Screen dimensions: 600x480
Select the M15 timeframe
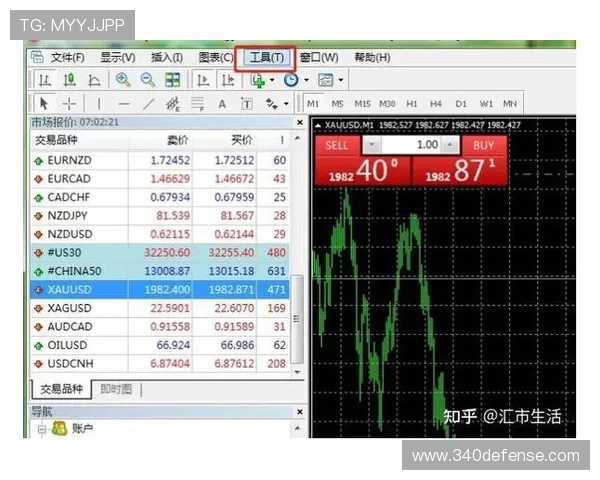(x=362, y=104)
